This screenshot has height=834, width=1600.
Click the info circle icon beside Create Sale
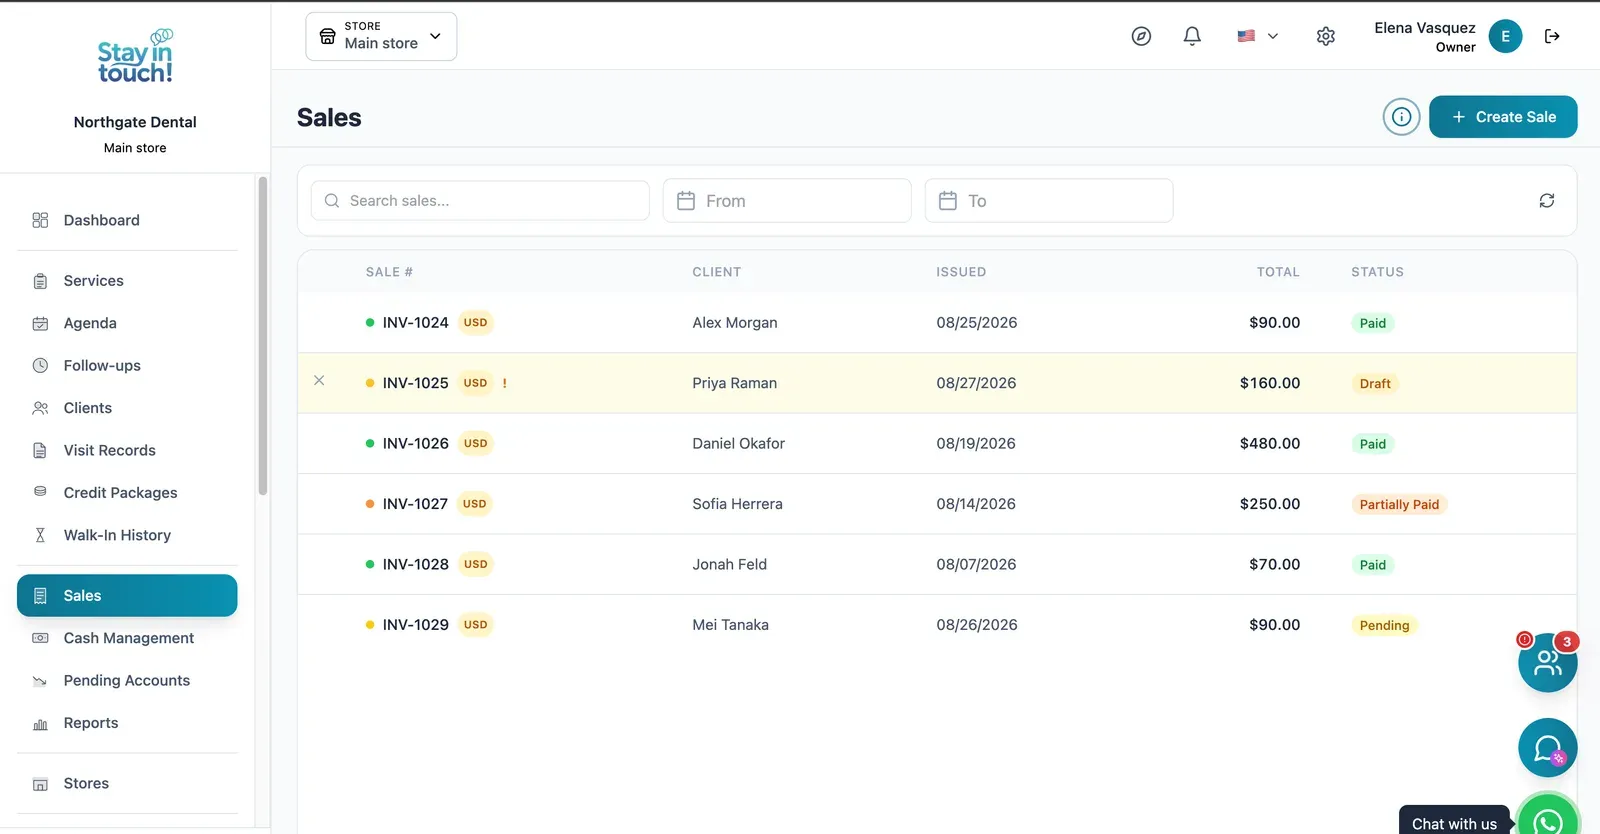pos(1402,117)
